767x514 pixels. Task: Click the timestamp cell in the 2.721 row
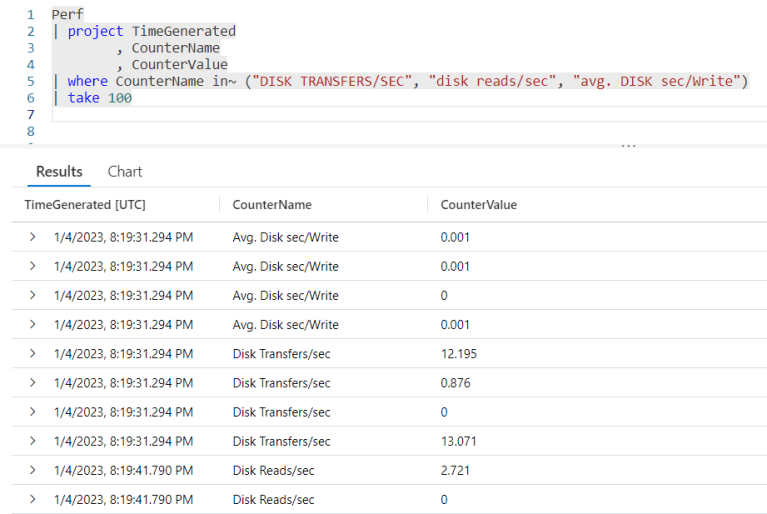pyautogui.click(x=123, y=470)
